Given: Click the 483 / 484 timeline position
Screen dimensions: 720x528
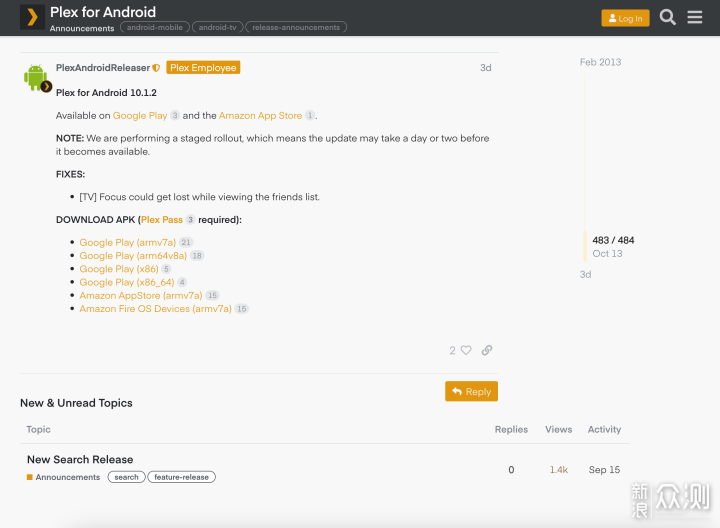Looking at the screenshot, I should (613, 240).
